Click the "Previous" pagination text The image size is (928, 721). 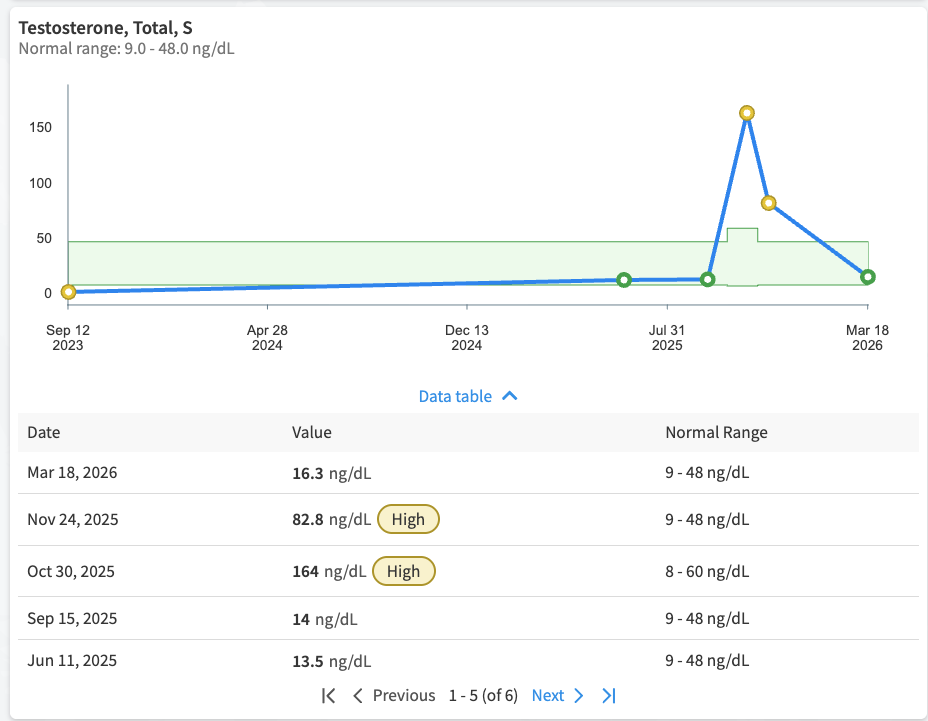click(x=404, y=695)
